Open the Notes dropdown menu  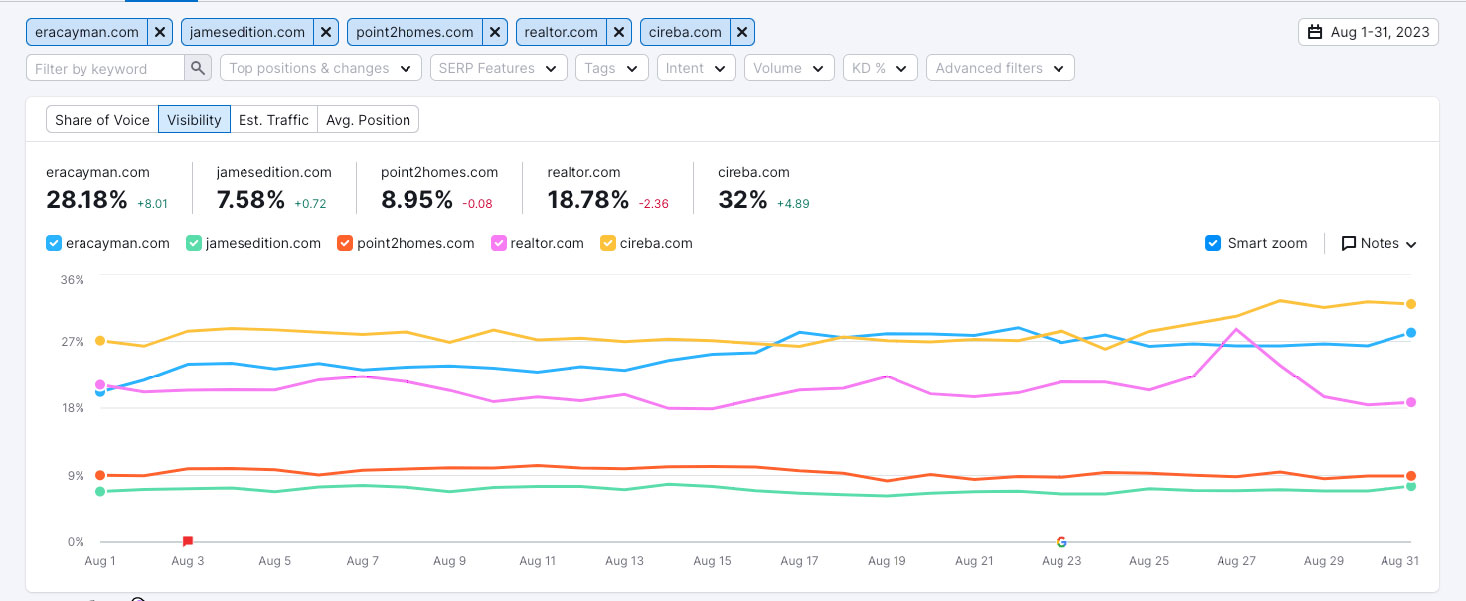(1379, 243)
